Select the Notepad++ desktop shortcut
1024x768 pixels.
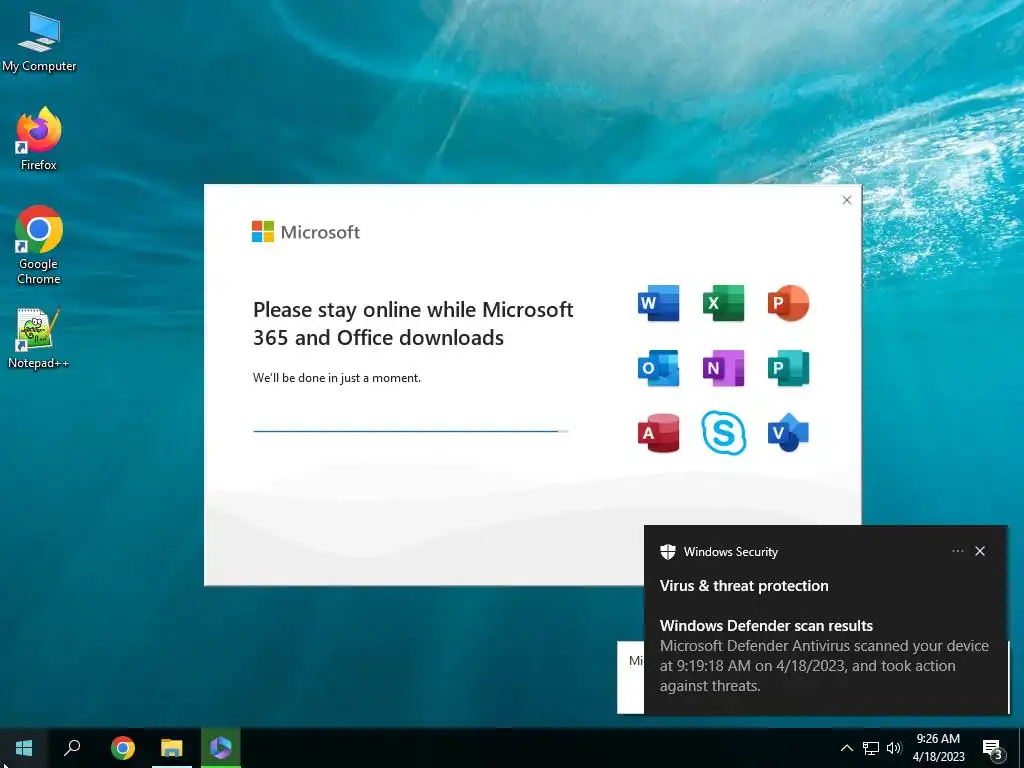click(x=38, y=338)
